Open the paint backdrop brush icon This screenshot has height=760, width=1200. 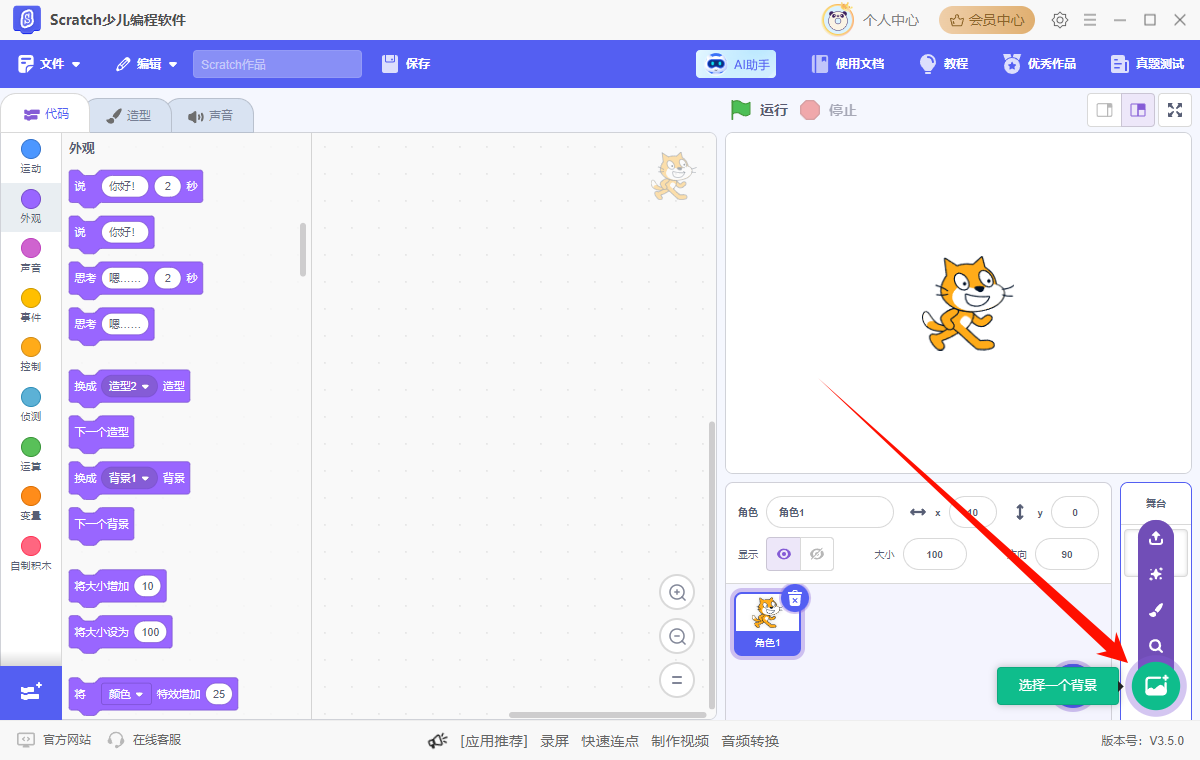[x=1155, y=609]
